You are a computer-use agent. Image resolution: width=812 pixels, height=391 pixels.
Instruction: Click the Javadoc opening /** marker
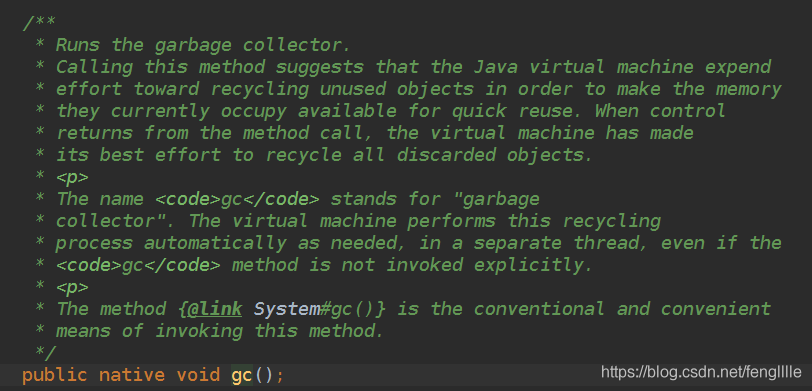click(x=39, y=23)
